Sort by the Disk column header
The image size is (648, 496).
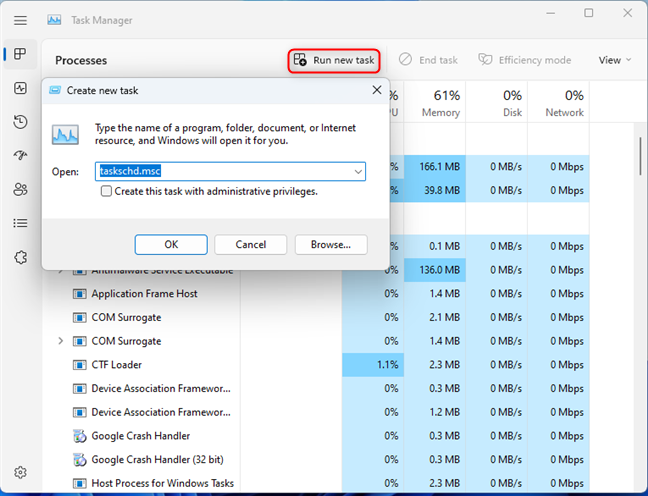tap(497, 102)
